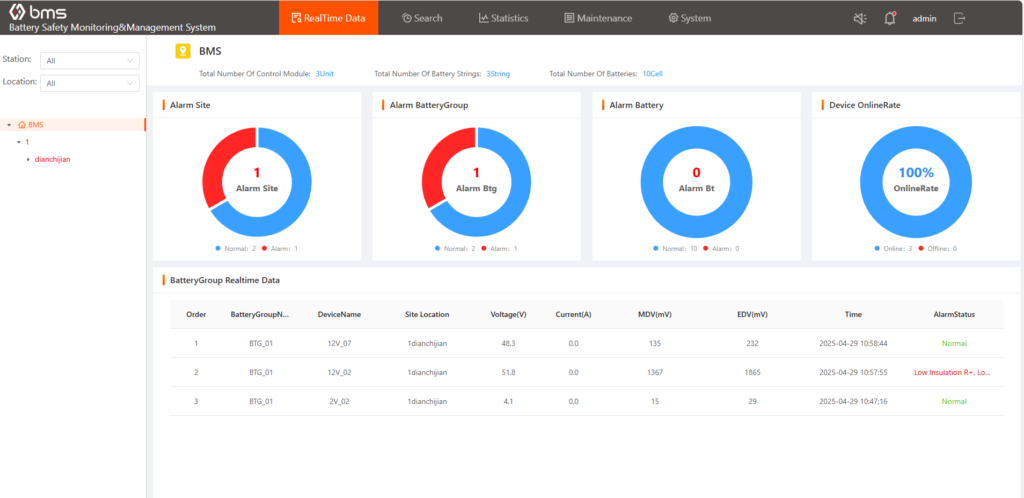Click the home icon beside BMS tree node
This screenshot has height=498, width=1024.
pos(21,125)
